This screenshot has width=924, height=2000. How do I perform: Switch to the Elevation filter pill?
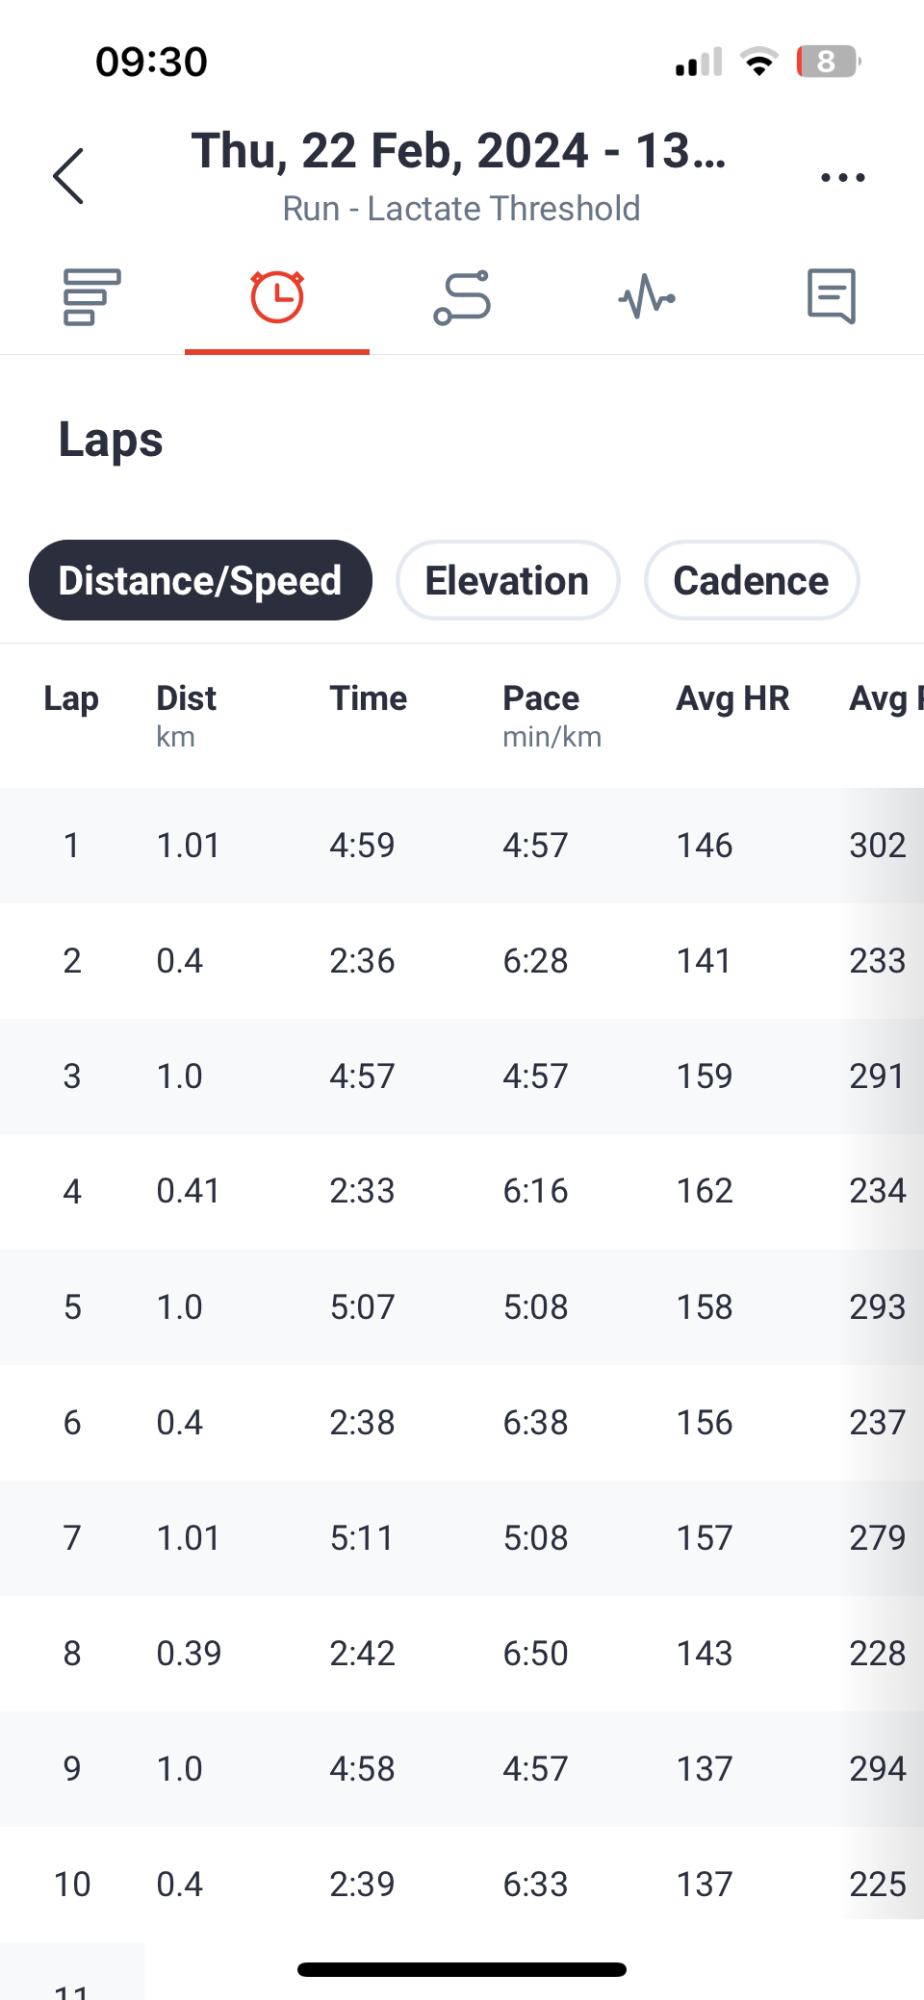(x=507, y=580)
